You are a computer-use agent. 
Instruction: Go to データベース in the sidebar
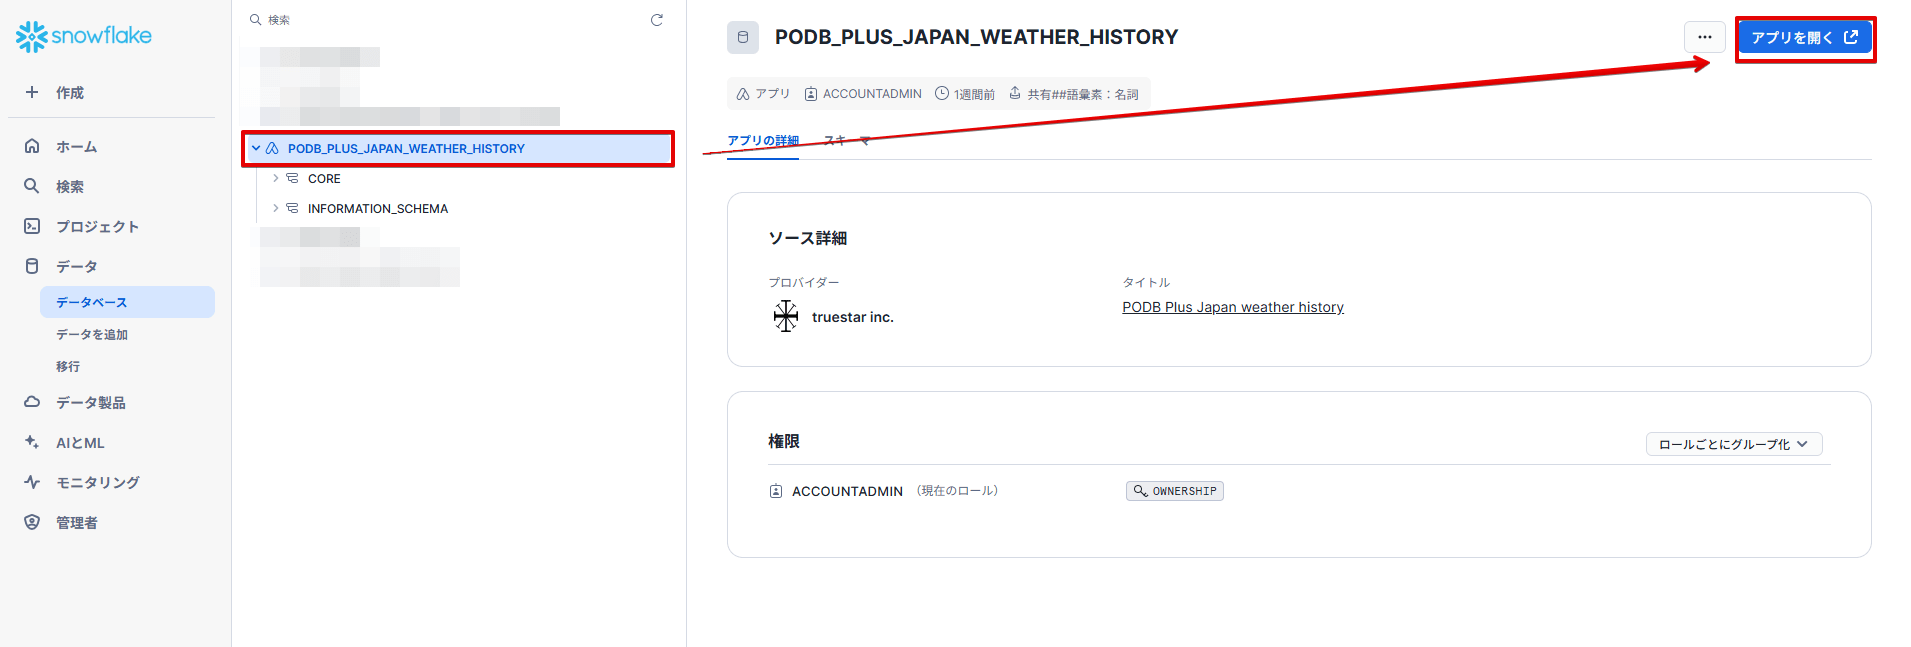[127, 302]
